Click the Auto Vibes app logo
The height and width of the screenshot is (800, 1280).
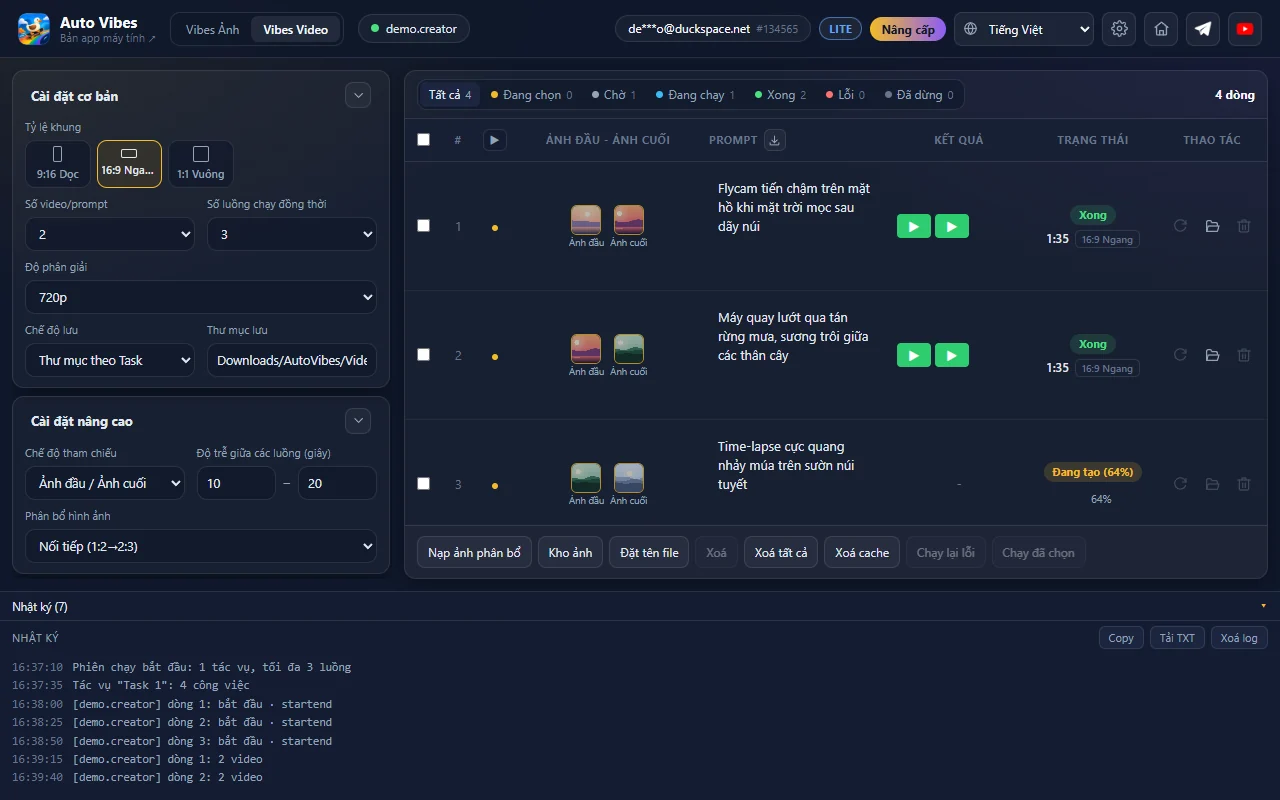34,29
